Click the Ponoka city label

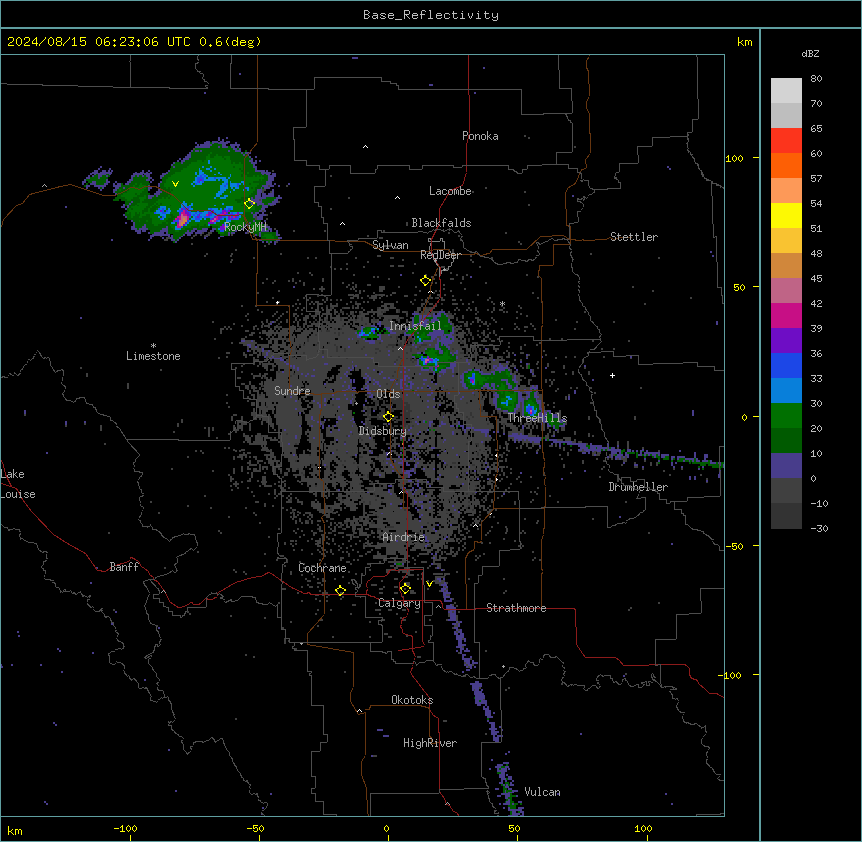tap(480, 136)
